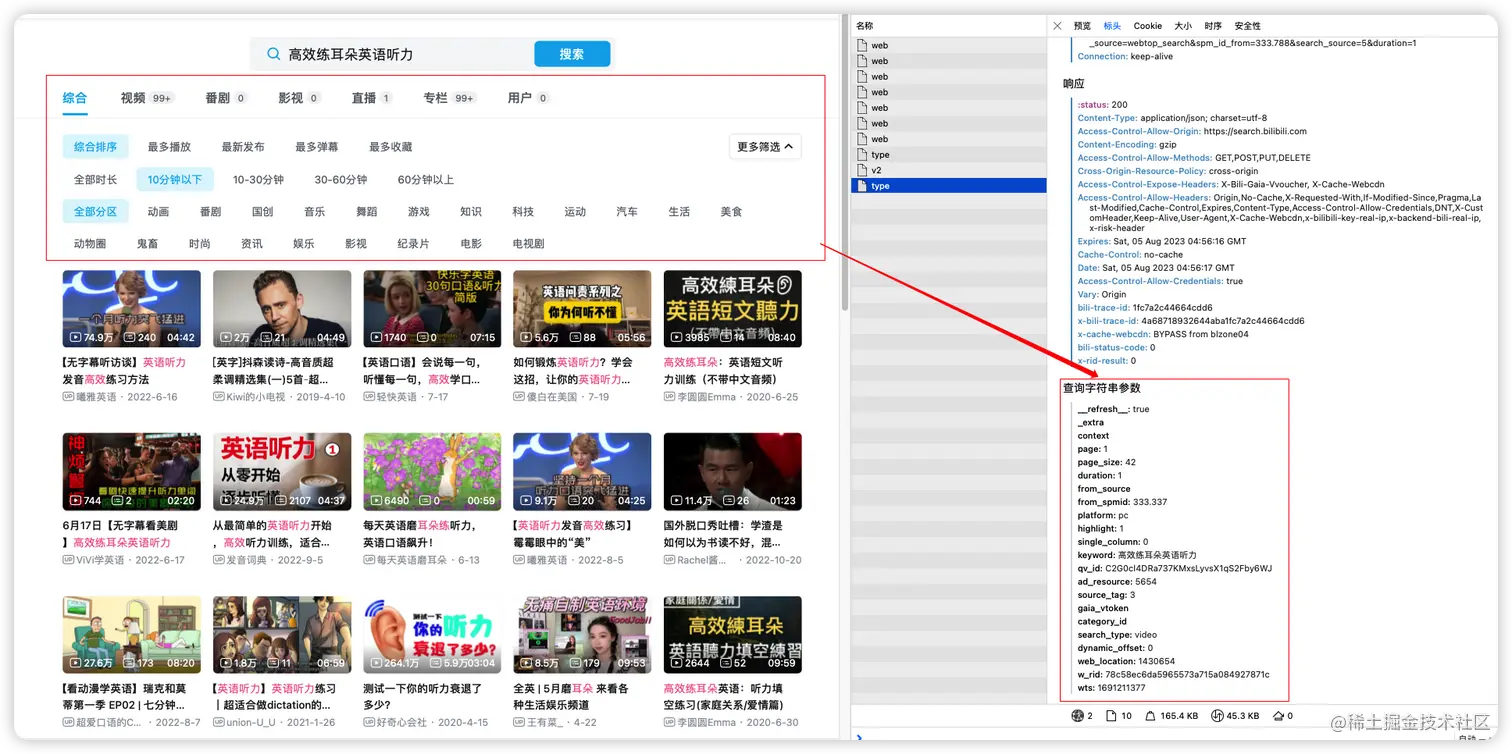The height and width of the screenshot is (754, 1512).
Task: Close the request detail pane with X
Action: click(1058, 26)
